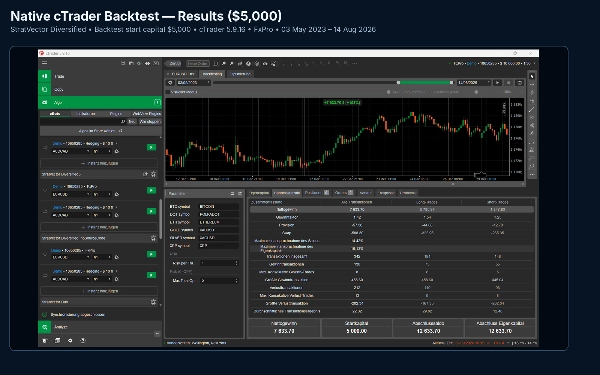
Task: Open more drawing tools via three dots
Action: click(532, 174)
